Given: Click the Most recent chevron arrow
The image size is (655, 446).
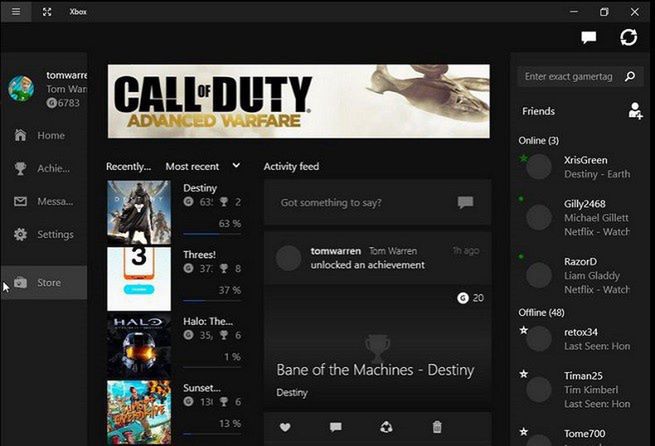Looking at the screenshot, I should 236,166.
